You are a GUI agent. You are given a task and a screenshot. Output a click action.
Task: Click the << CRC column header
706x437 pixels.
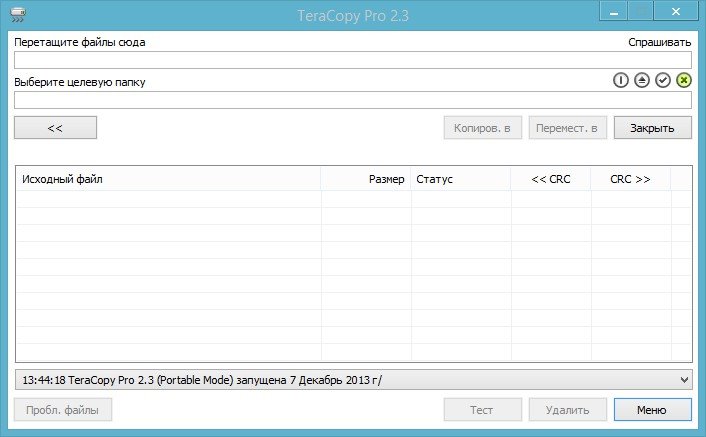click(x=551, y=179)
